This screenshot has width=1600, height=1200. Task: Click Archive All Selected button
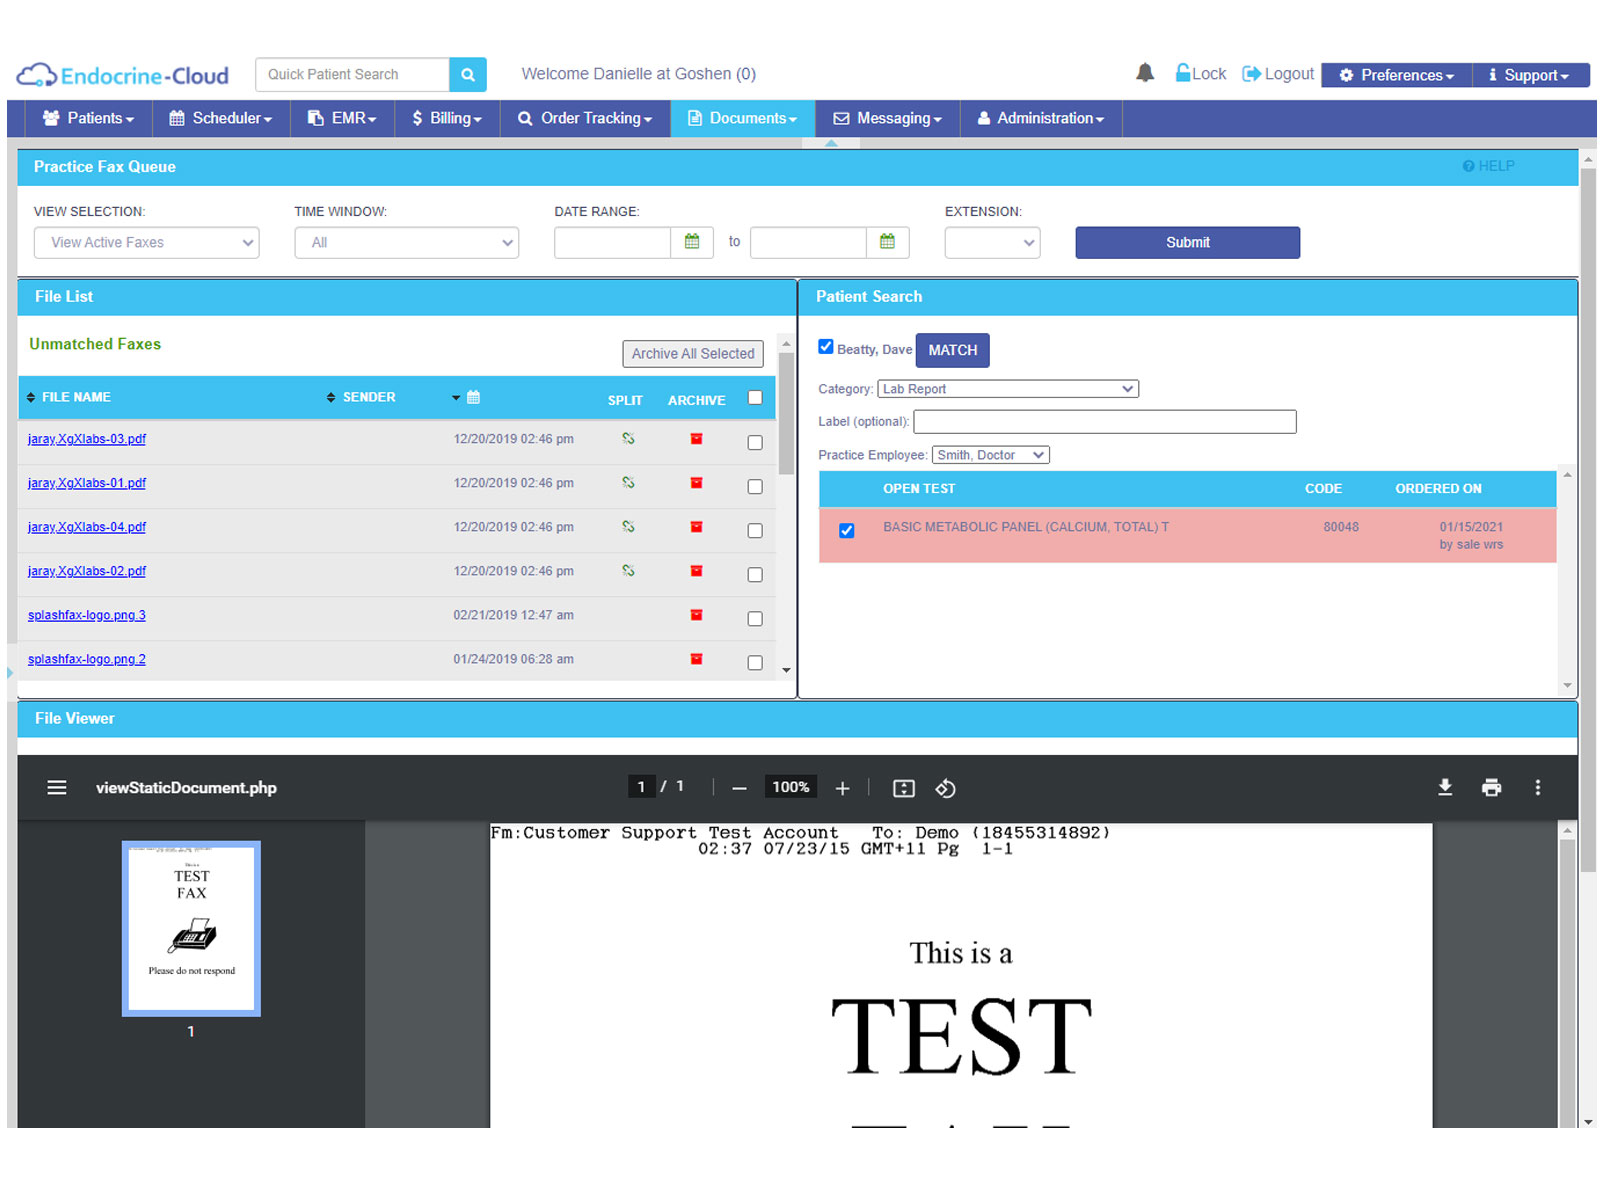click(x=693, y=354)
